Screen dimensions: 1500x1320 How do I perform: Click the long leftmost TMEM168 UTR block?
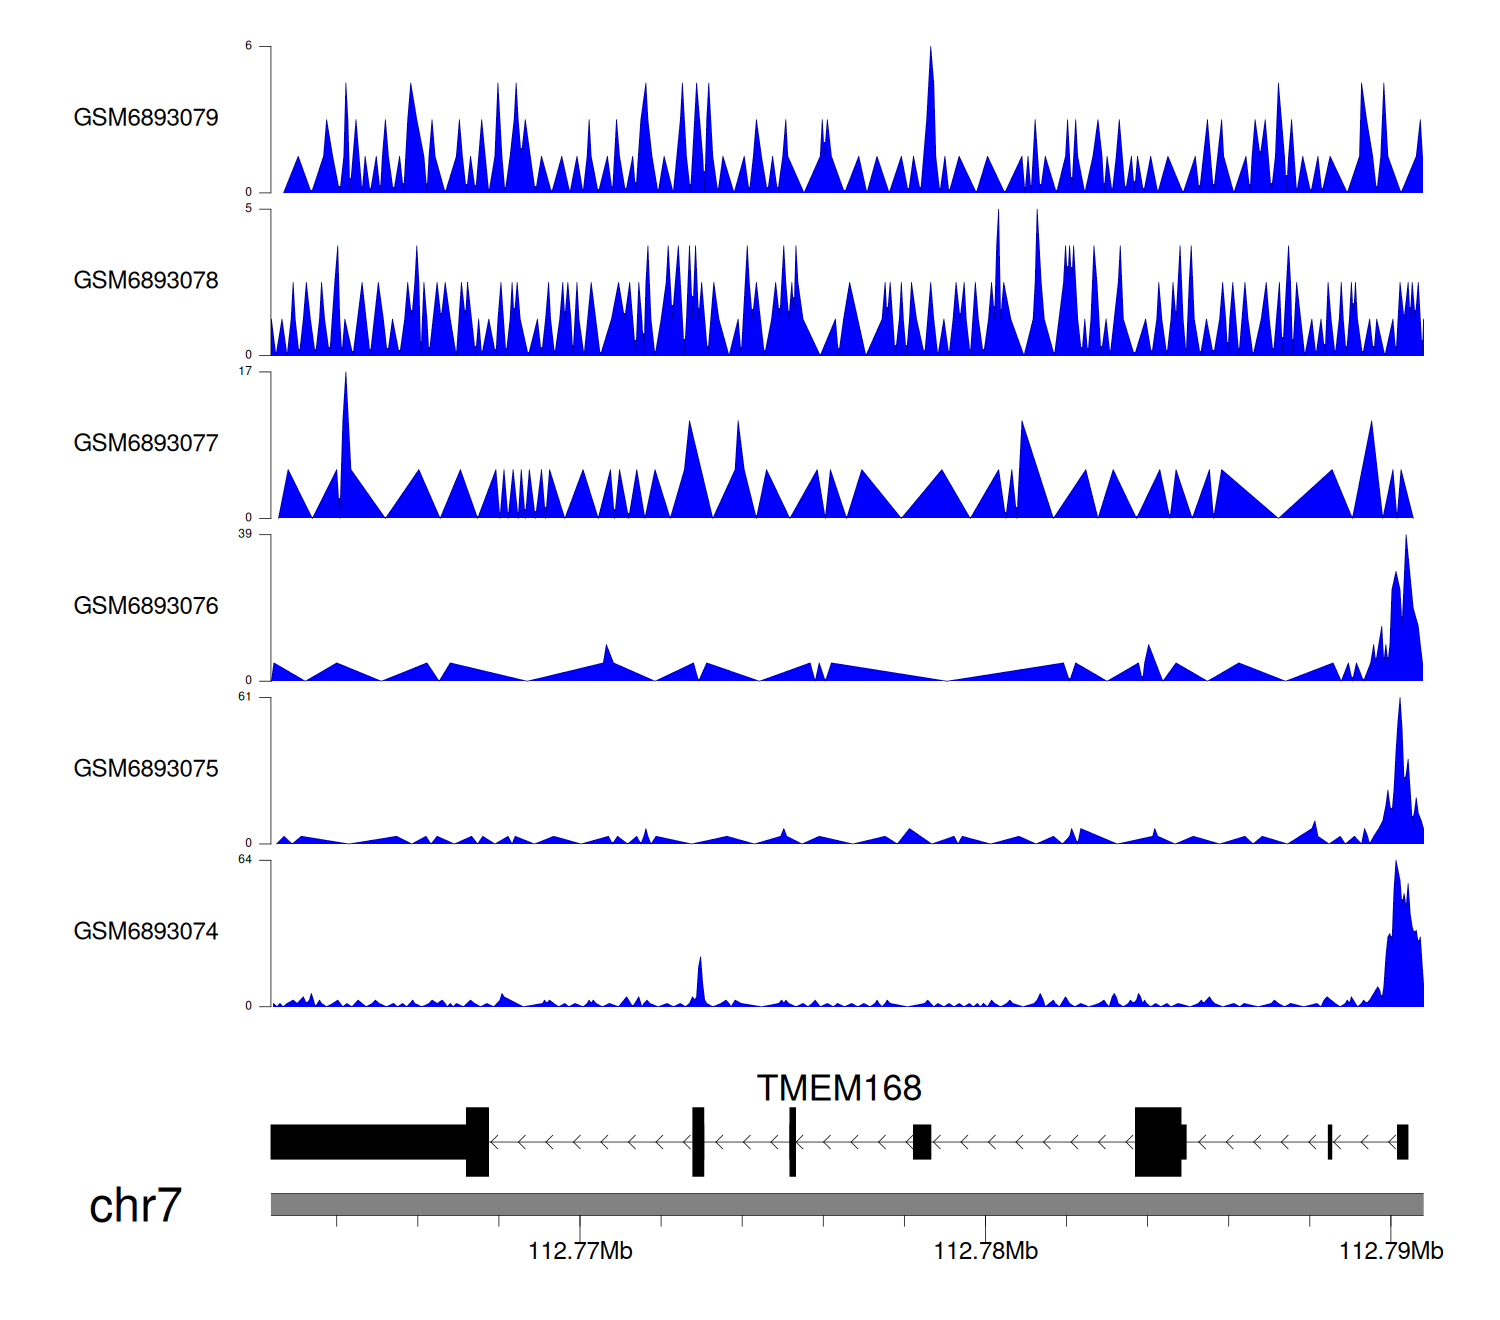tap(368, 1142)
